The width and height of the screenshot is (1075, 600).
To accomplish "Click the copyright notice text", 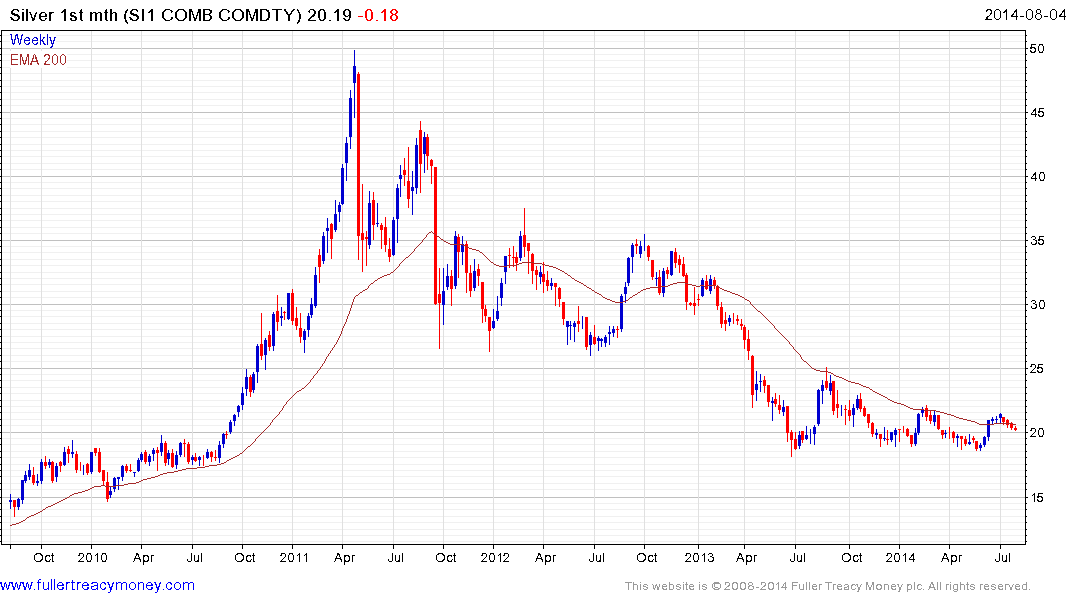I will click(x=828, y=586).
